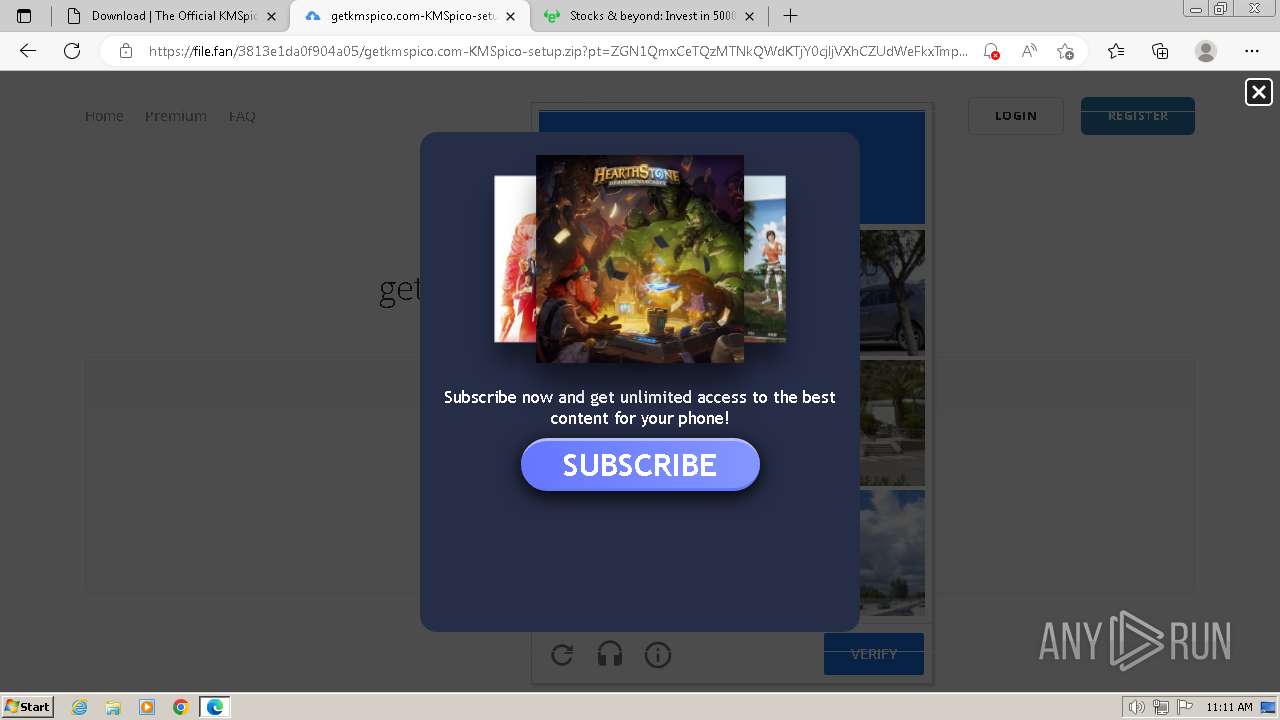
Task: Switch to the audio captcha headphones icon
Action: (610, 655)
